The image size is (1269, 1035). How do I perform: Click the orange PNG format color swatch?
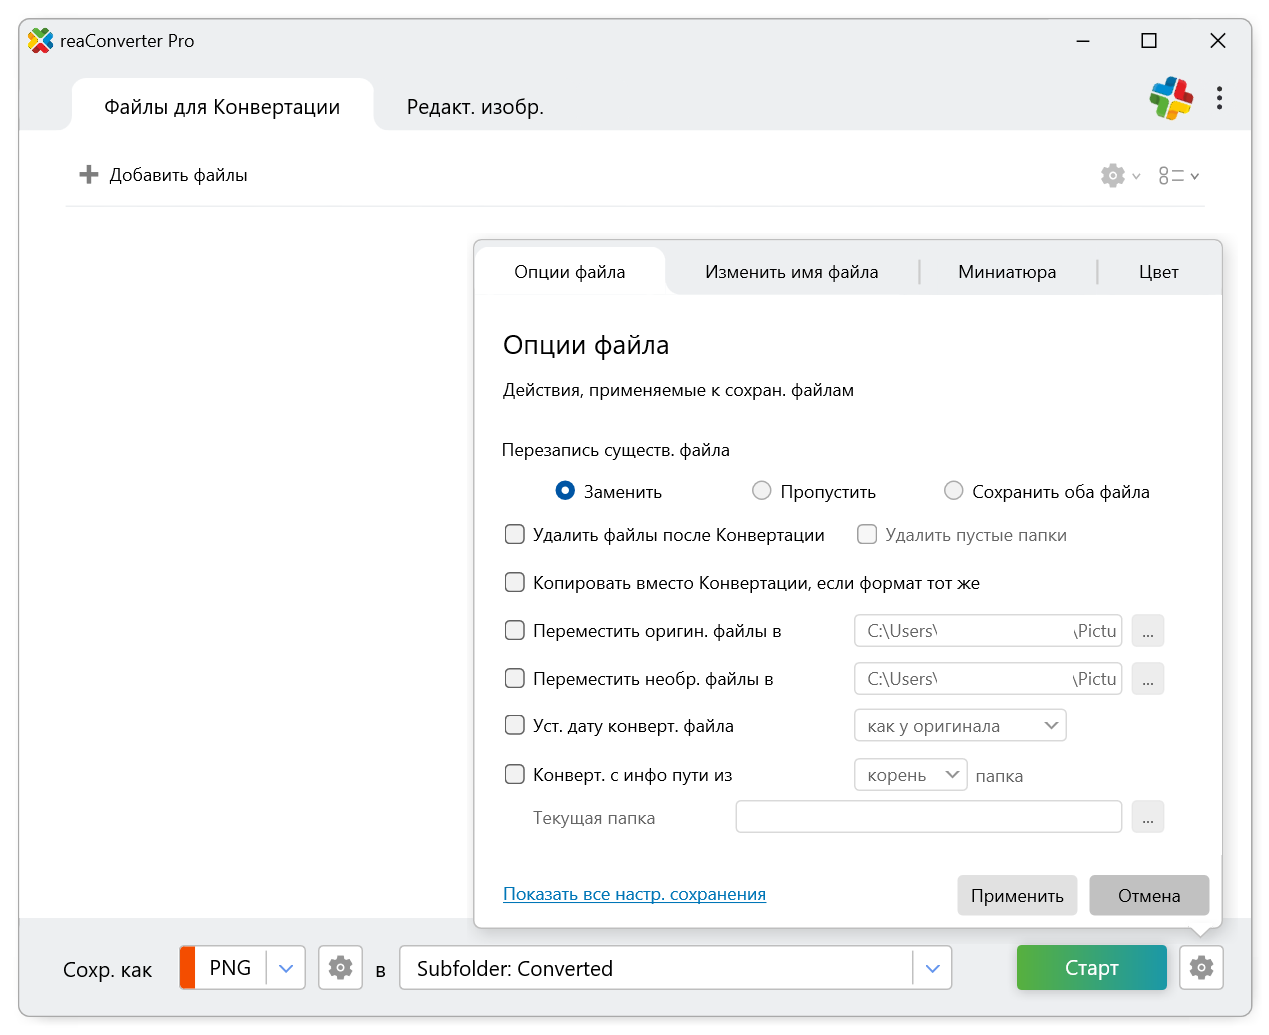point(188,968)
